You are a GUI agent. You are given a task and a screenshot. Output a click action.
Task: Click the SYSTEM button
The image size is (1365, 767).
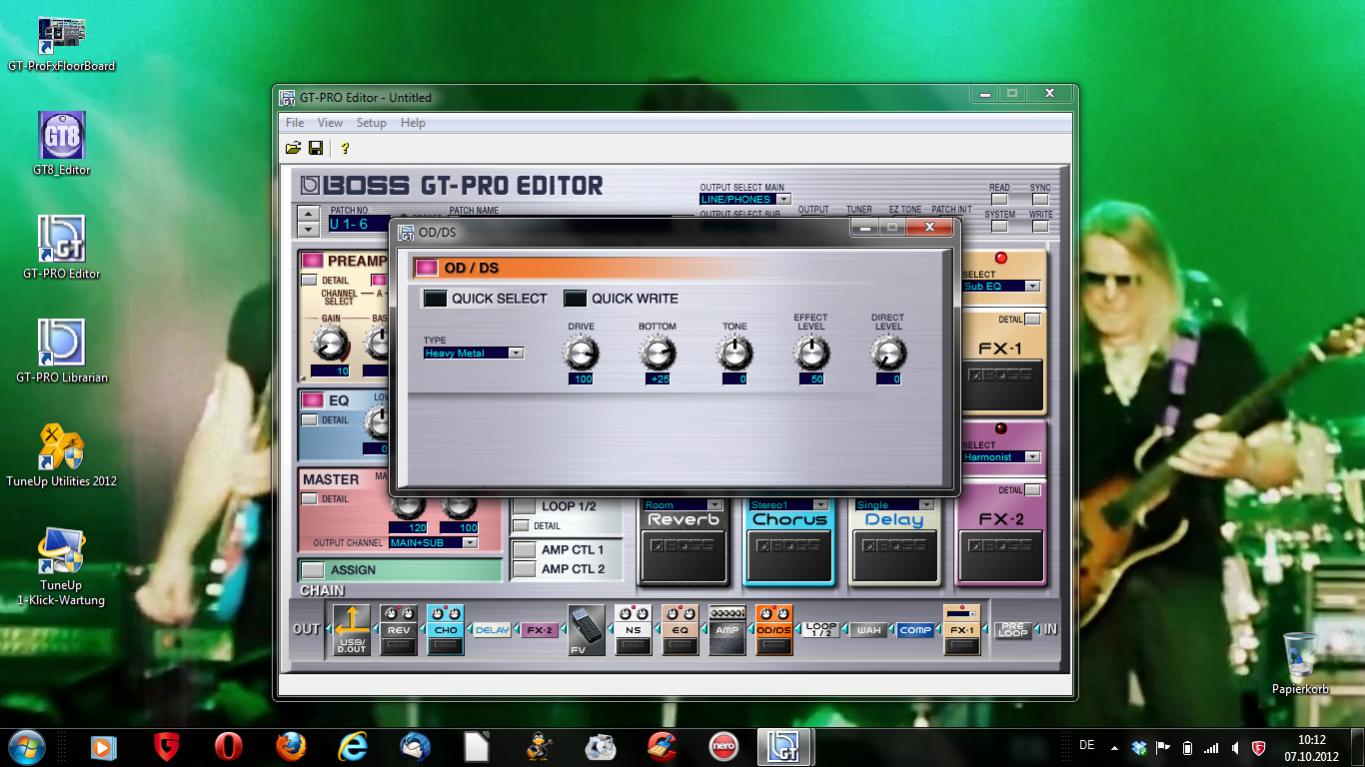pyautogui.click(x=999, y=227)
